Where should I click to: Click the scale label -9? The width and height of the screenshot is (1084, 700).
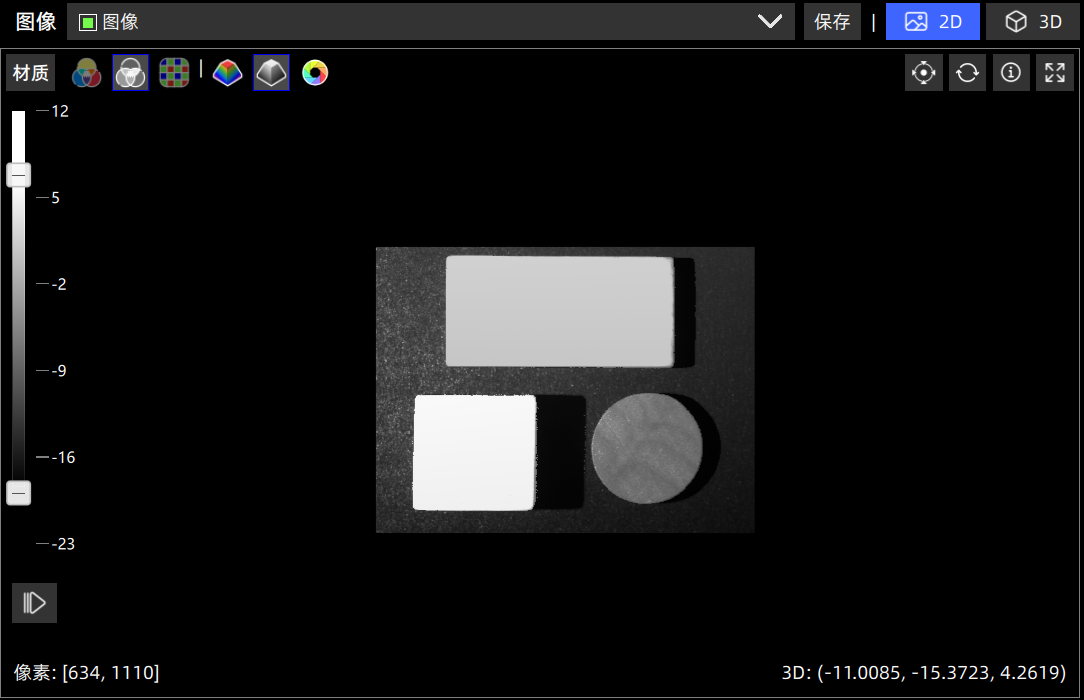(59, 371)
